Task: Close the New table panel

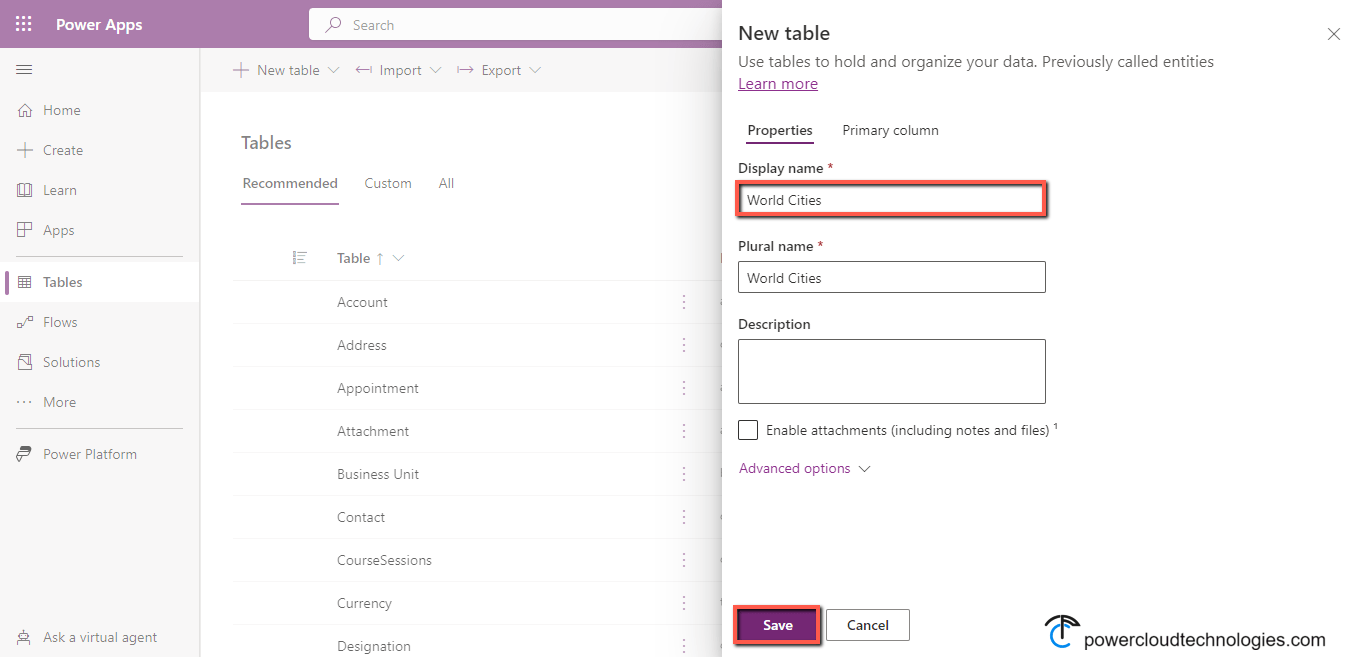Action: 1333,34
